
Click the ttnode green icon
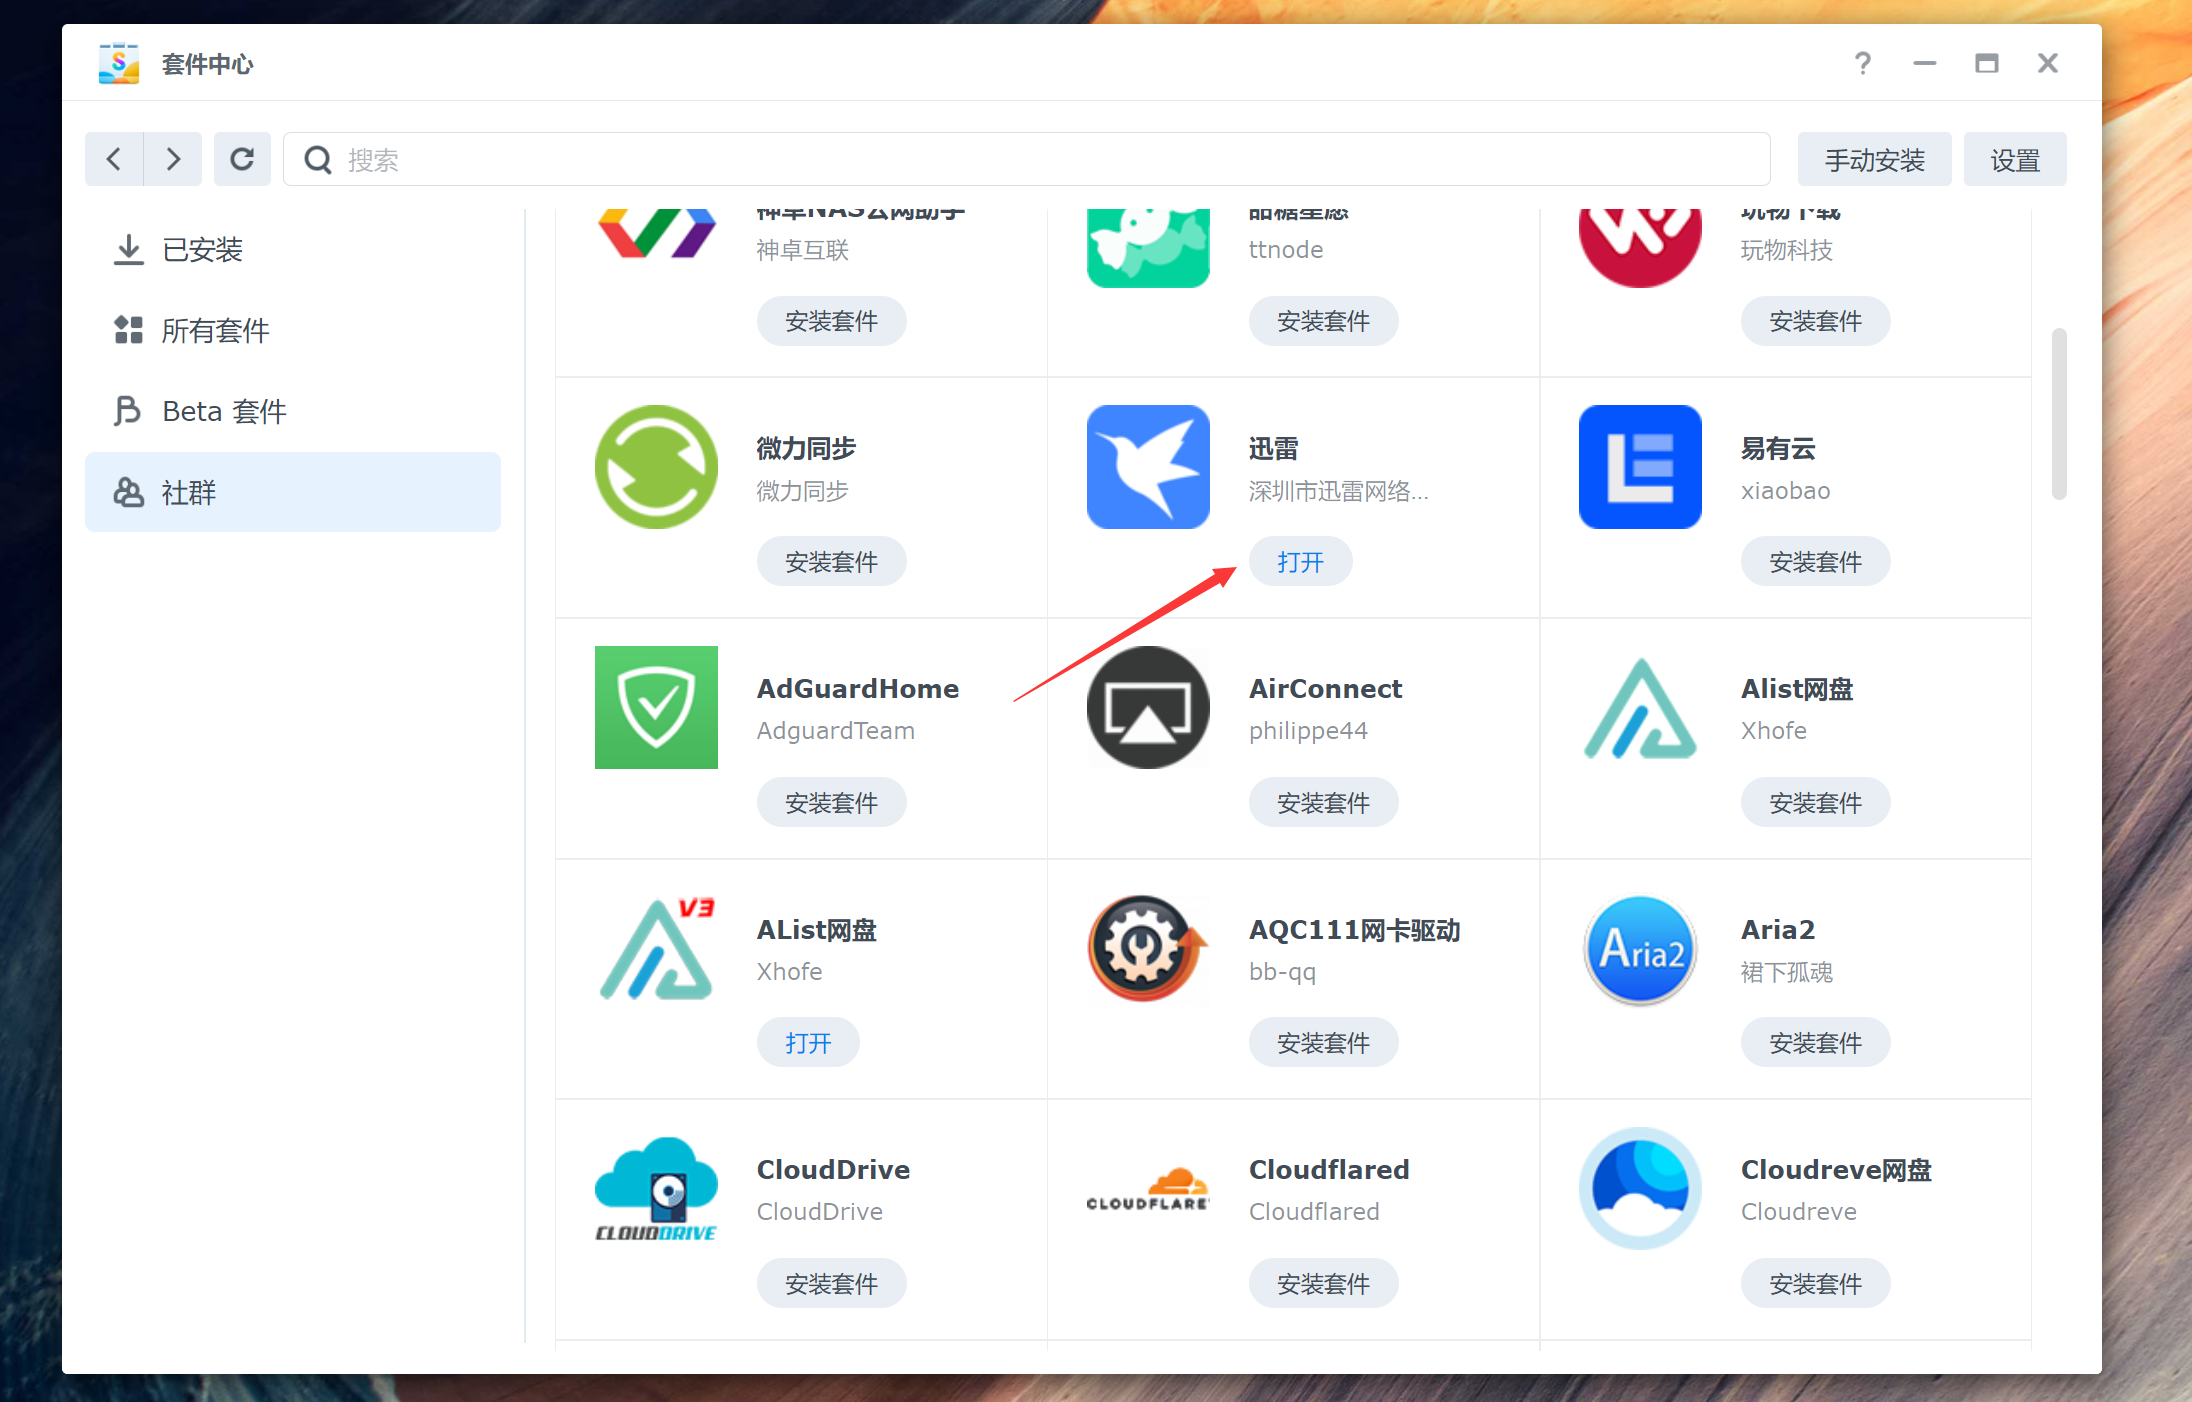coord(1148,247)
